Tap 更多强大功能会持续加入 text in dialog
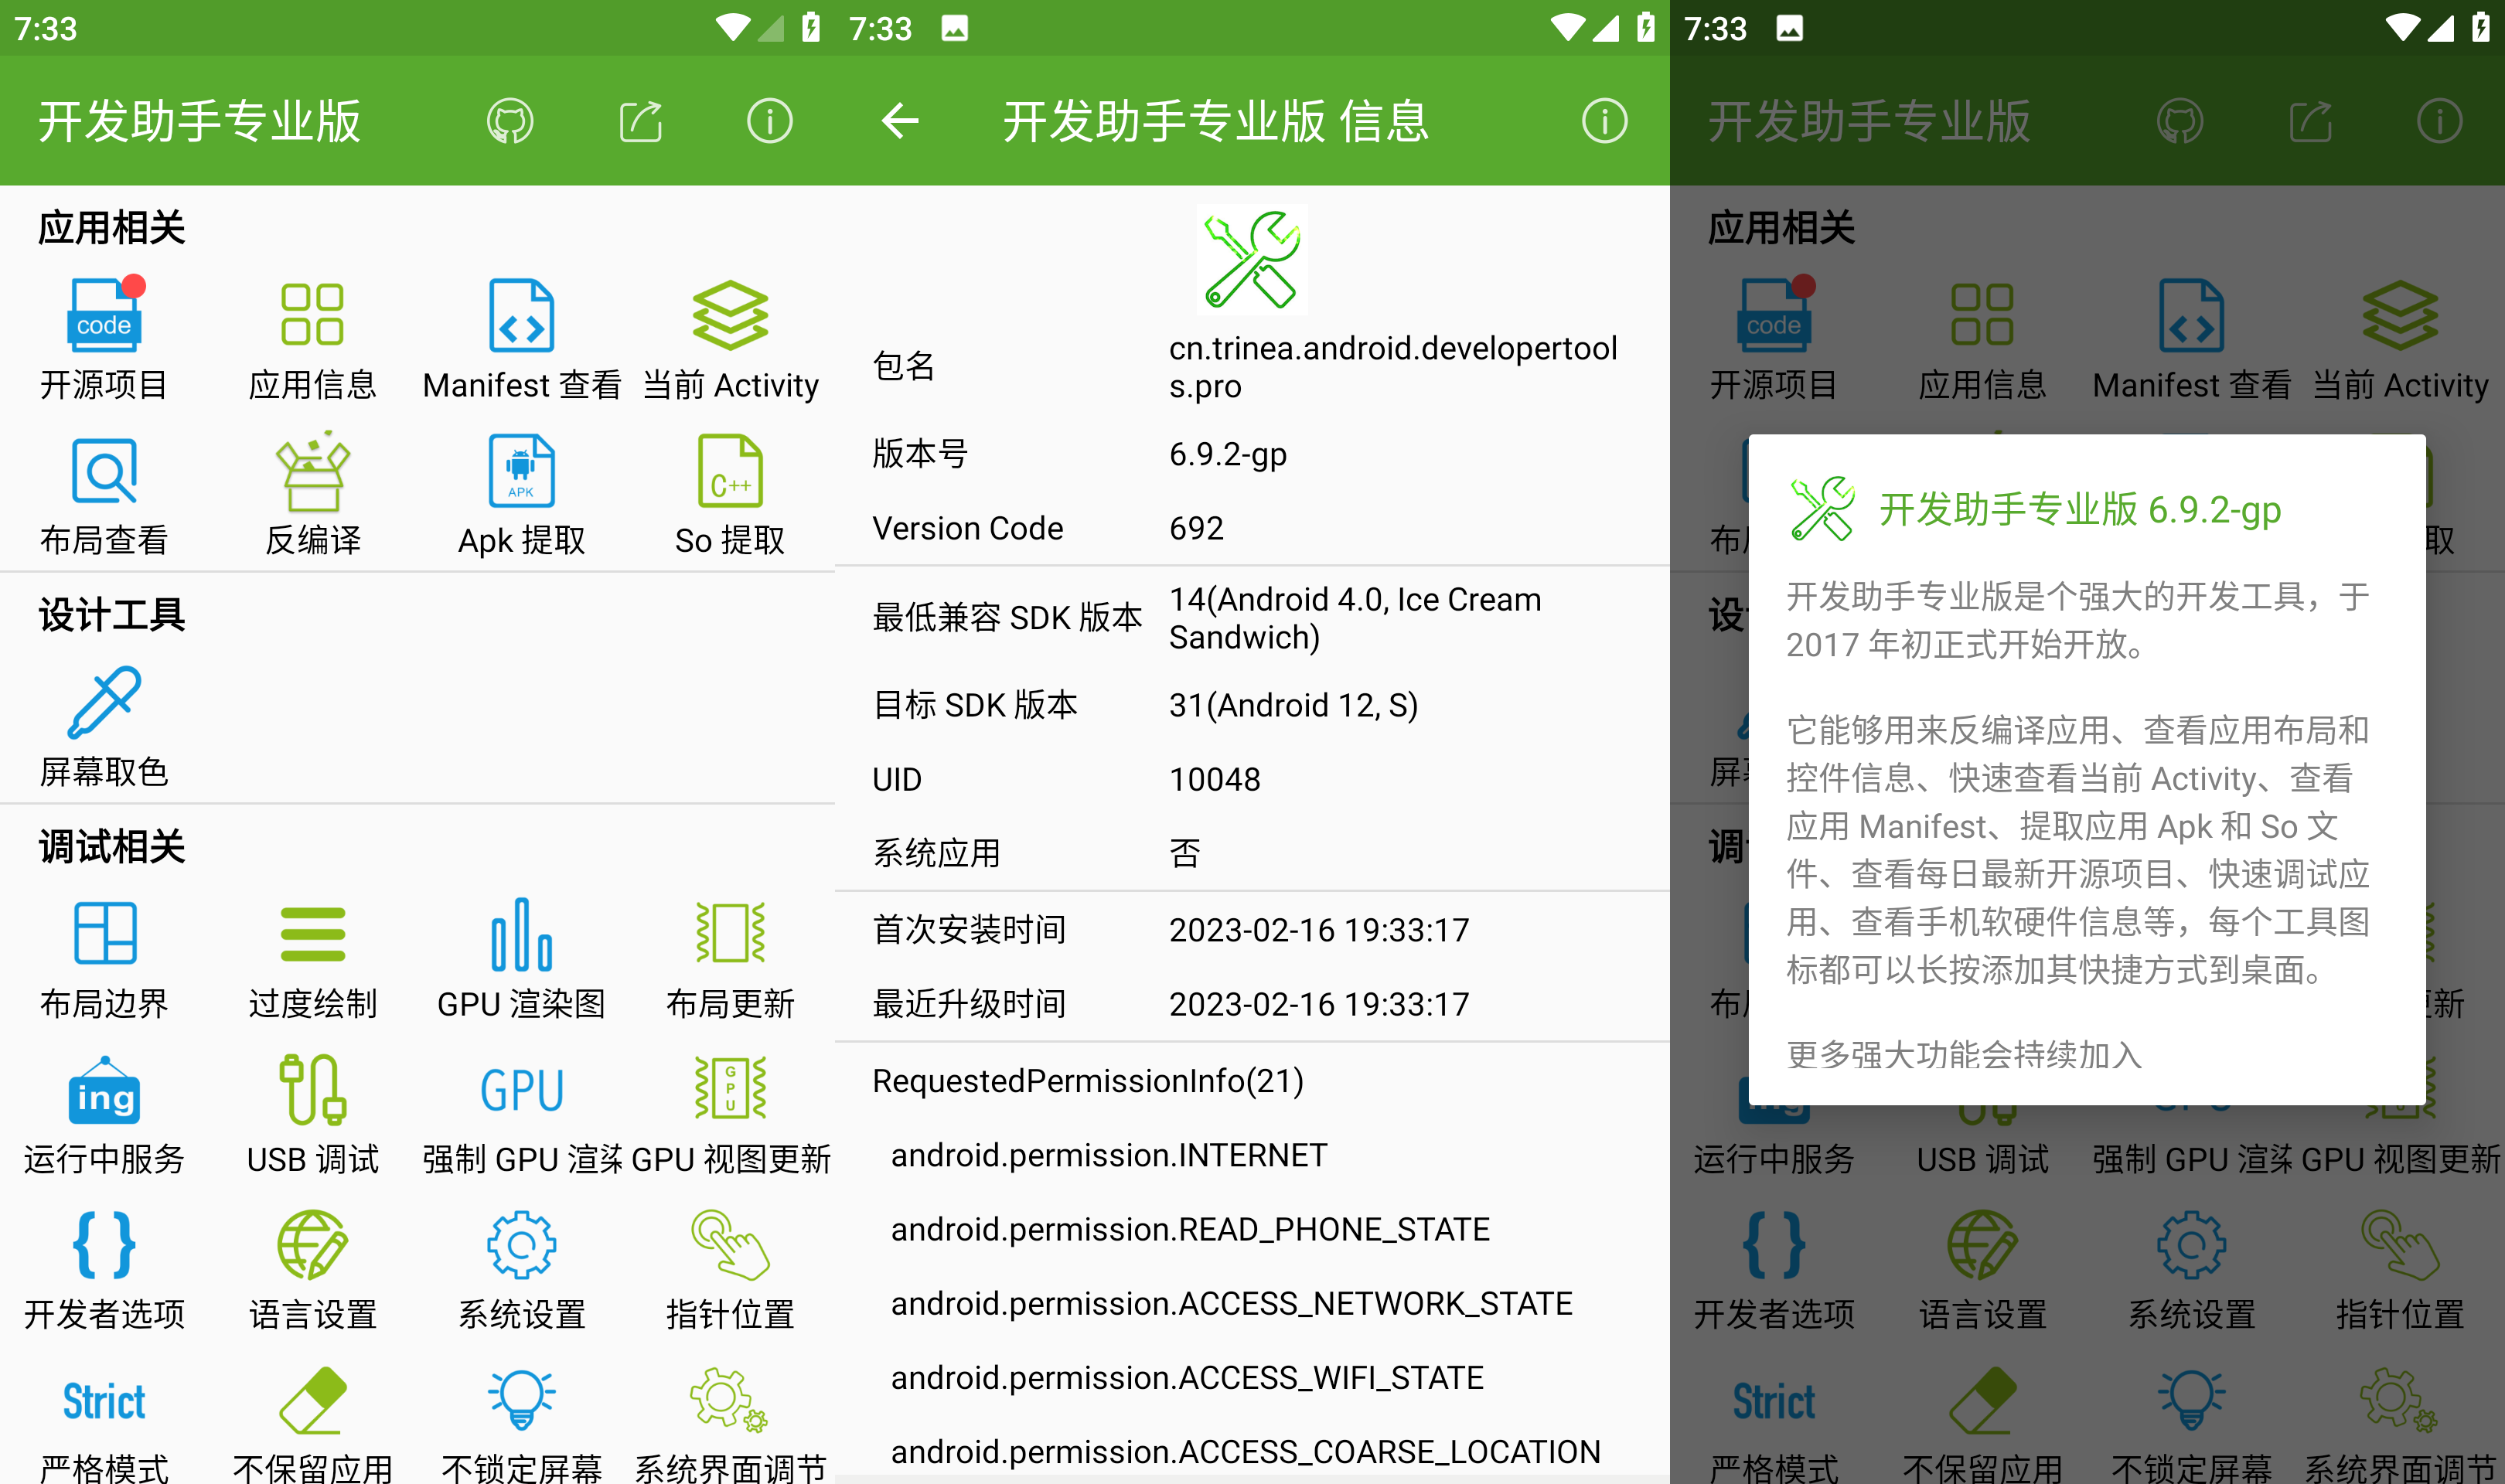Screen dimensions: 2505x1484 tap(1964, 1054)
